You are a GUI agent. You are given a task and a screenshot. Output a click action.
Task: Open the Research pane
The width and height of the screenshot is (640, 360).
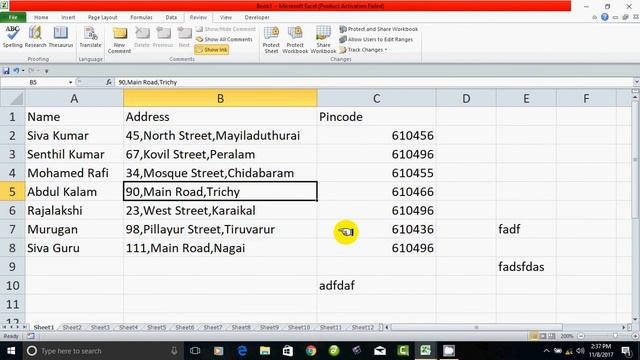(x=36, y=37)
